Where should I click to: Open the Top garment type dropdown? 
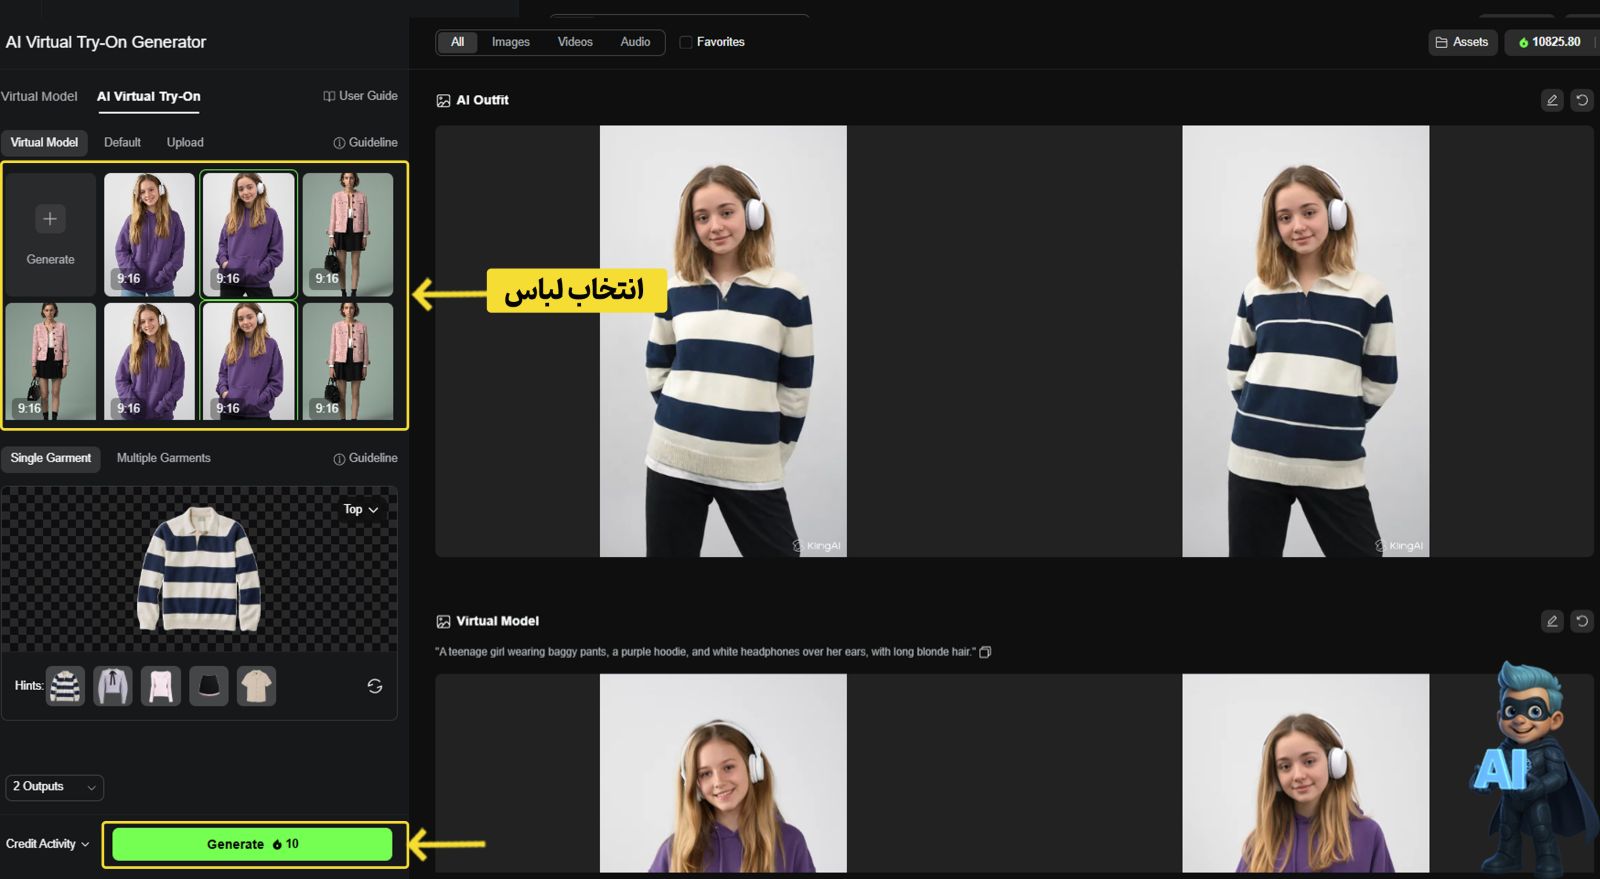point(361,510)
